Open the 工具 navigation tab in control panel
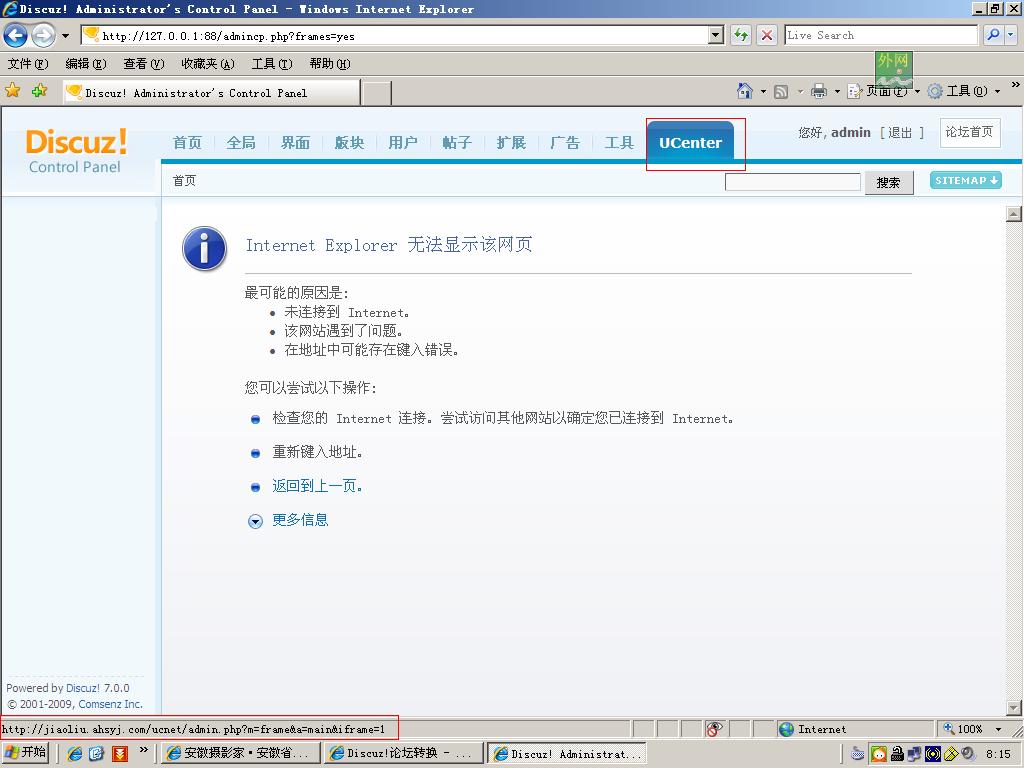 click(x=619, y=142)
